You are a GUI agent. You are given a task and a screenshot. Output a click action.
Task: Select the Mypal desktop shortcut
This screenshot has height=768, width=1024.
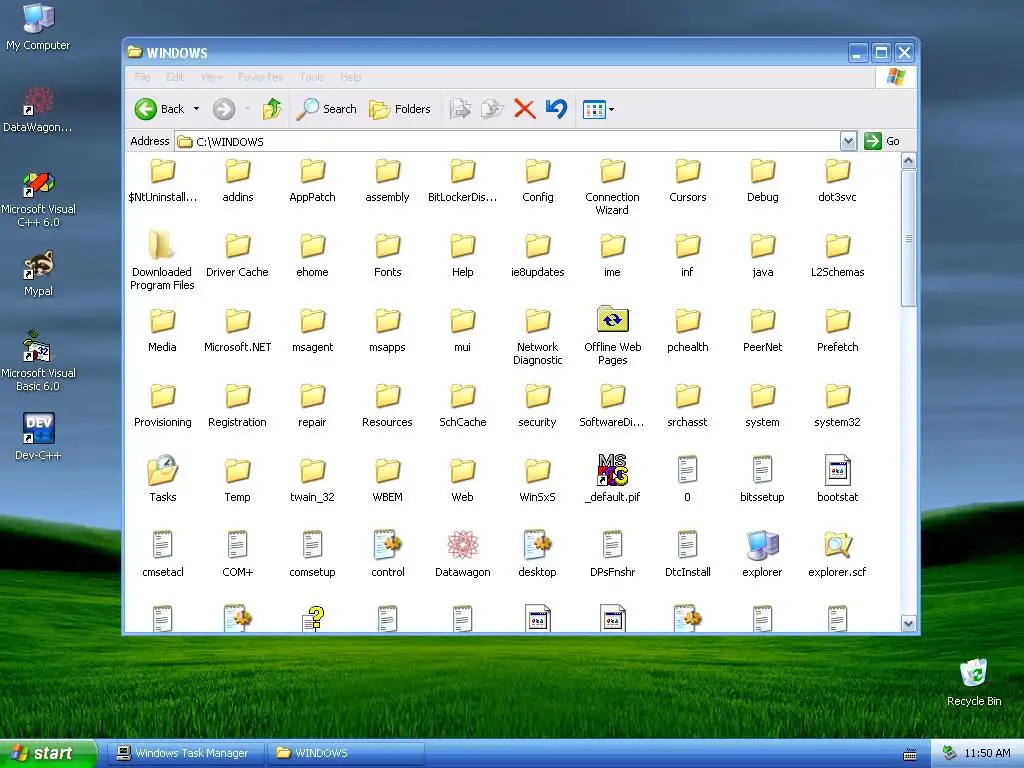tap(38, 273)
